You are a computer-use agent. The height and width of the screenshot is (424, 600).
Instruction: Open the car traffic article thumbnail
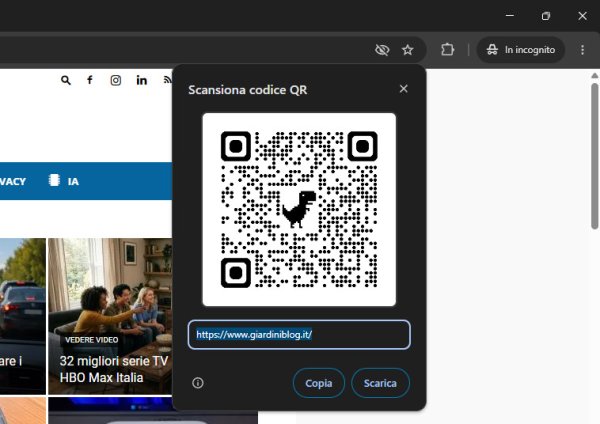[x=23, y=316]
